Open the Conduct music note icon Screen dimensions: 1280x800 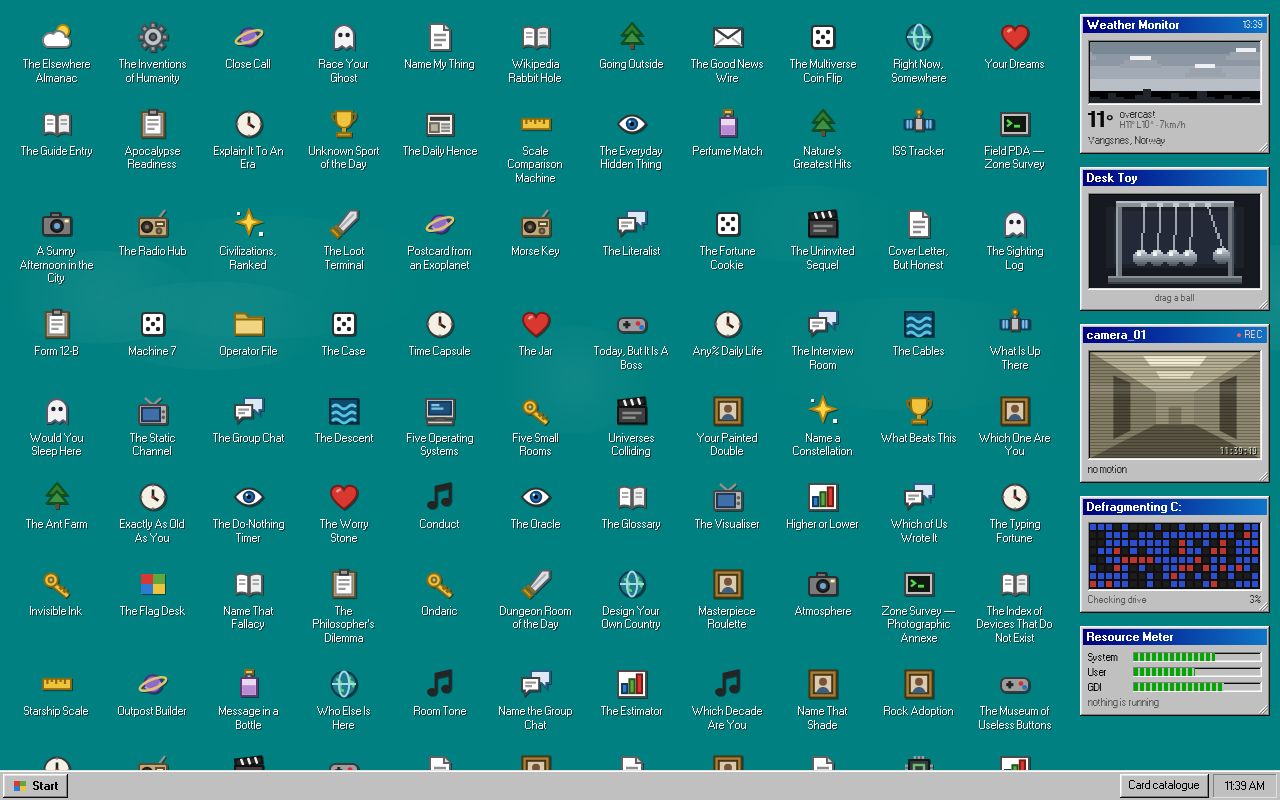(440, 498)
